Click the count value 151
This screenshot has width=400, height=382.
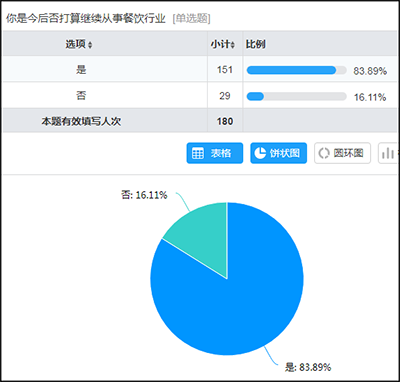coord(225,70)
